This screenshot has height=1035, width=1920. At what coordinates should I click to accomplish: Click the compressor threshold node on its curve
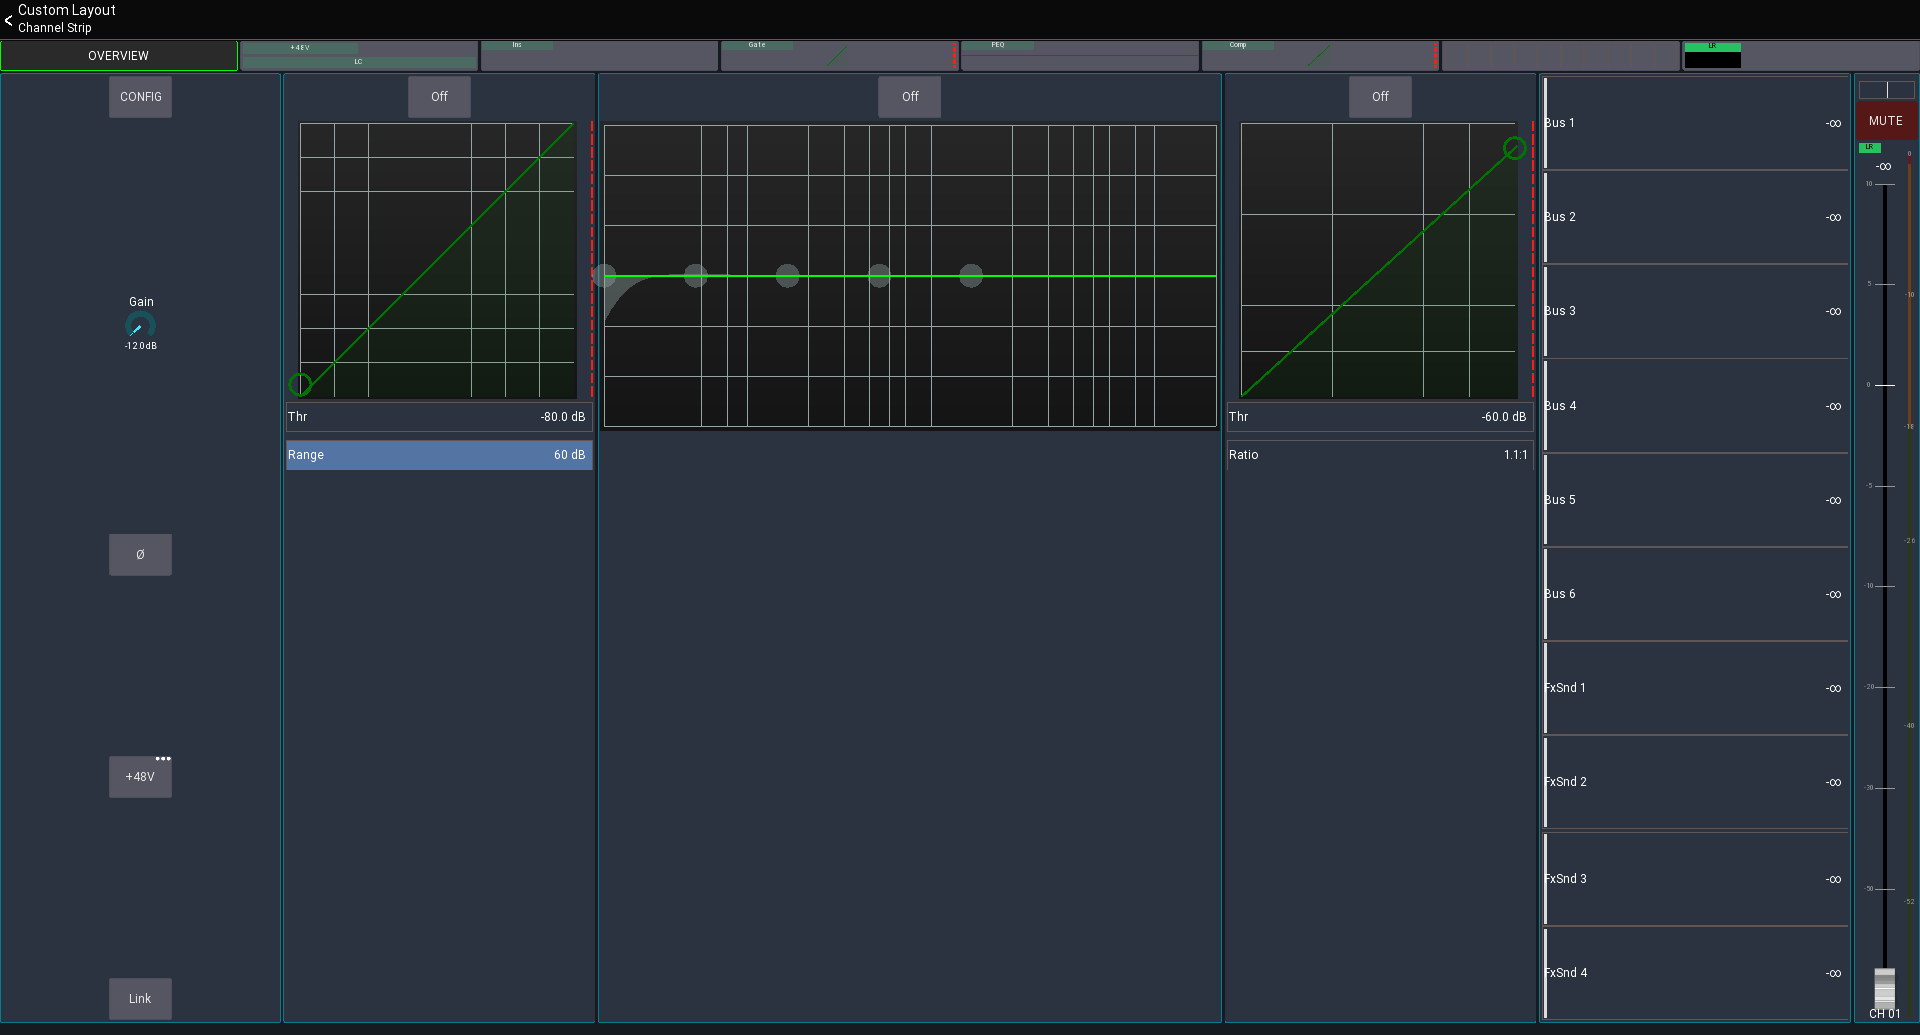1514,148
